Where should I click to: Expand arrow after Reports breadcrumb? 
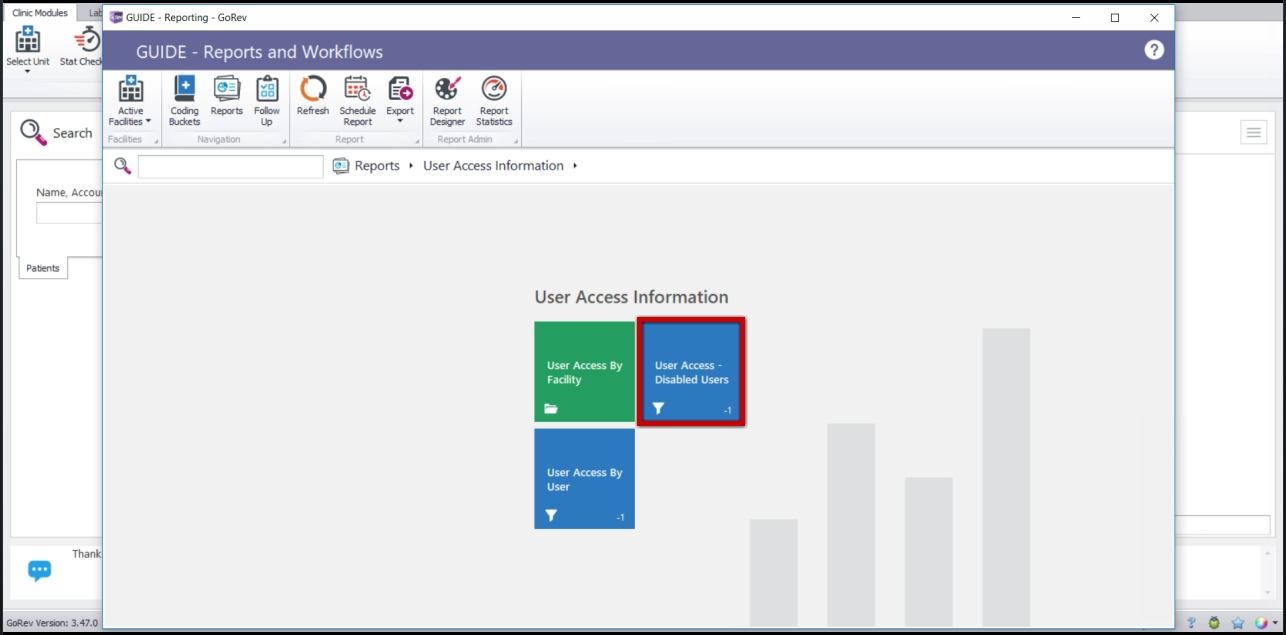coord(411,166)
